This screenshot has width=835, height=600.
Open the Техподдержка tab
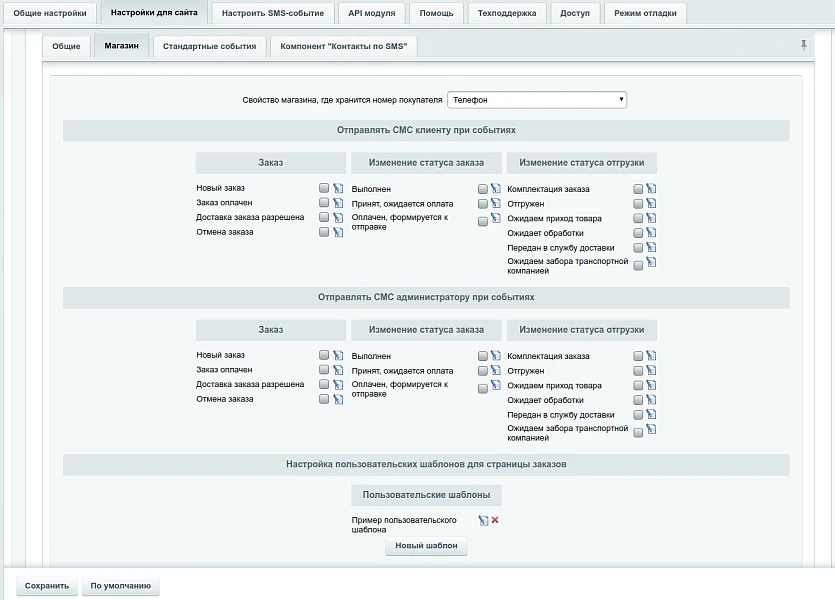coord(507,13)
